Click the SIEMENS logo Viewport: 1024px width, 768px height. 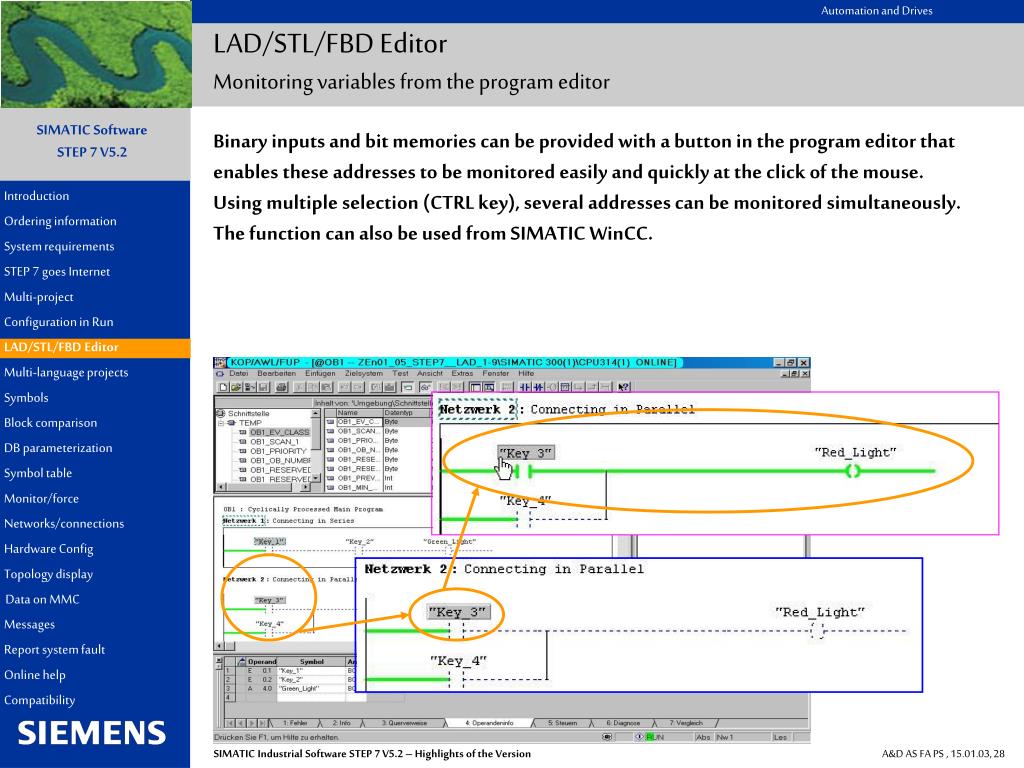[91, 733]
